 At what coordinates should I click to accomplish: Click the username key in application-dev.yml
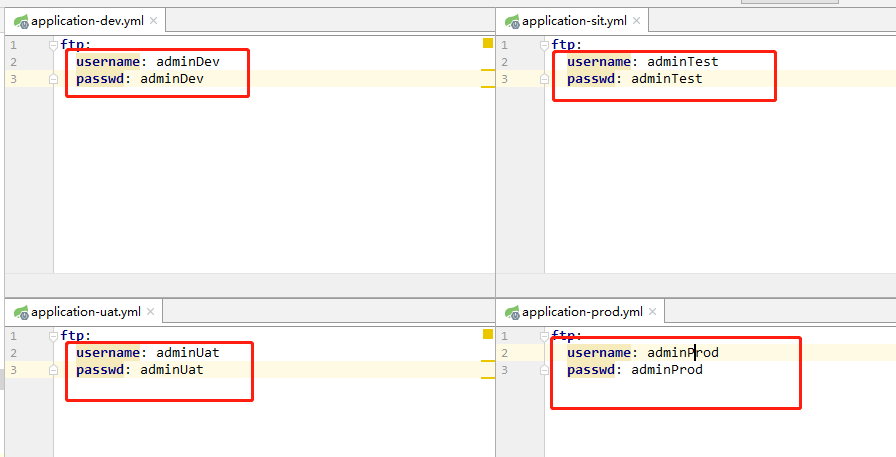108,62
